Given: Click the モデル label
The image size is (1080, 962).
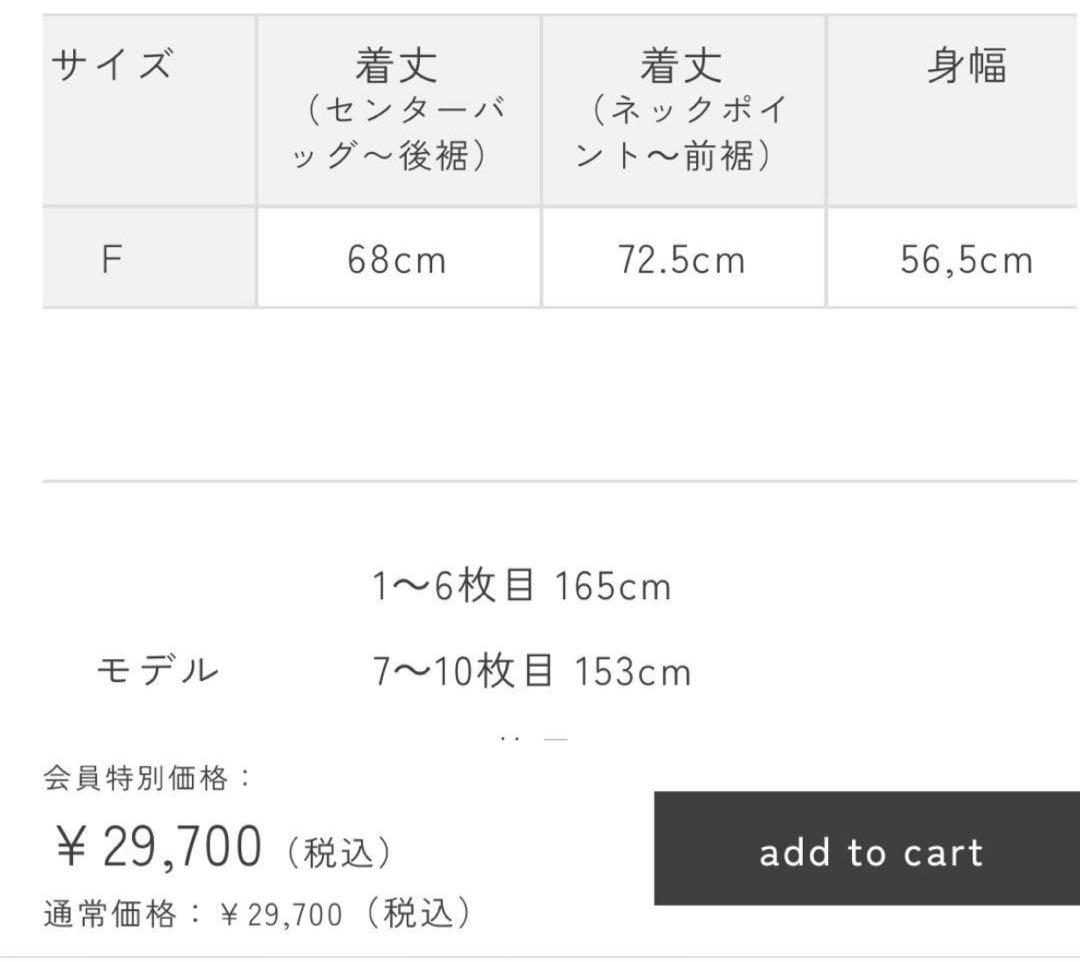Looking at the screenshot, I should pos(157,669).
